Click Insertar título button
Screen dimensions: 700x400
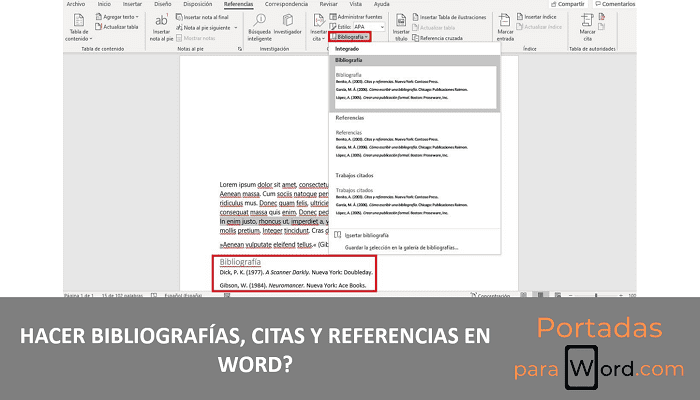[401, 27]
